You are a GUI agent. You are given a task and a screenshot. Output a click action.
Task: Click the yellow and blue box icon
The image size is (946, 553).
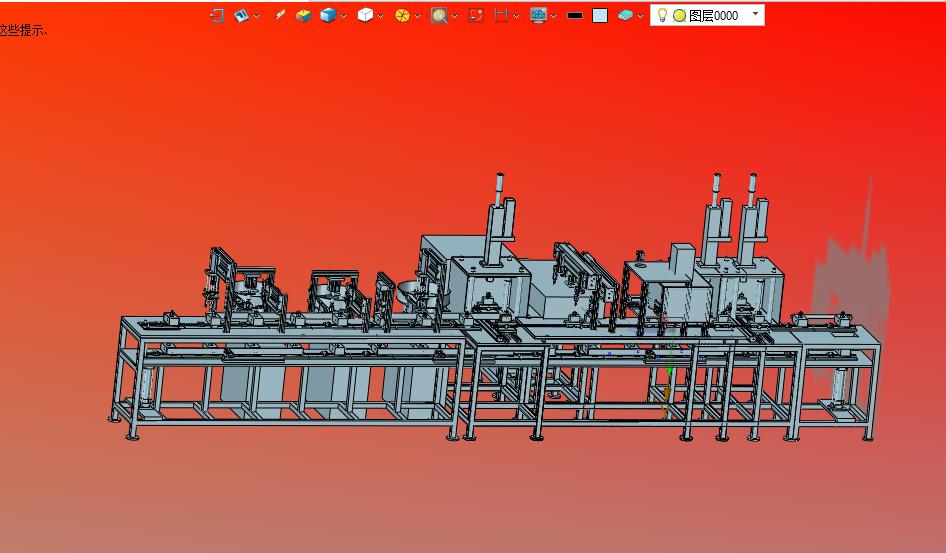pos(303,15)
